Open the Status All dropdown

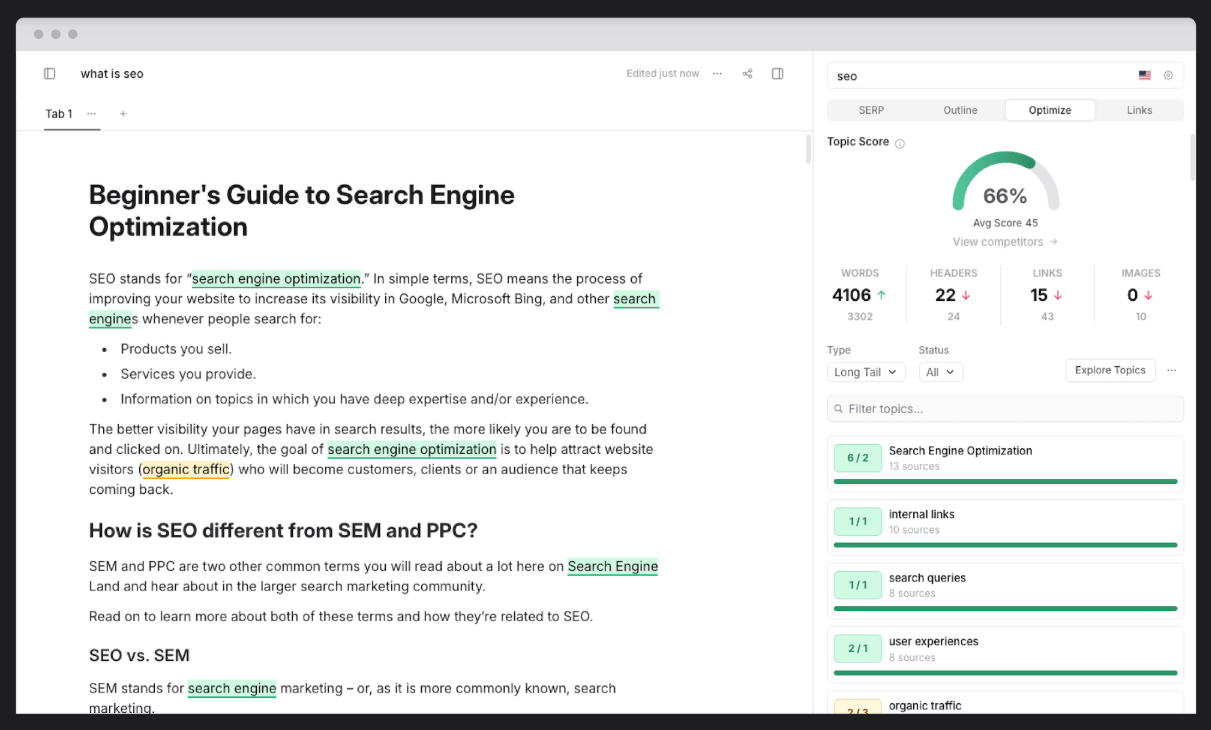941,372
